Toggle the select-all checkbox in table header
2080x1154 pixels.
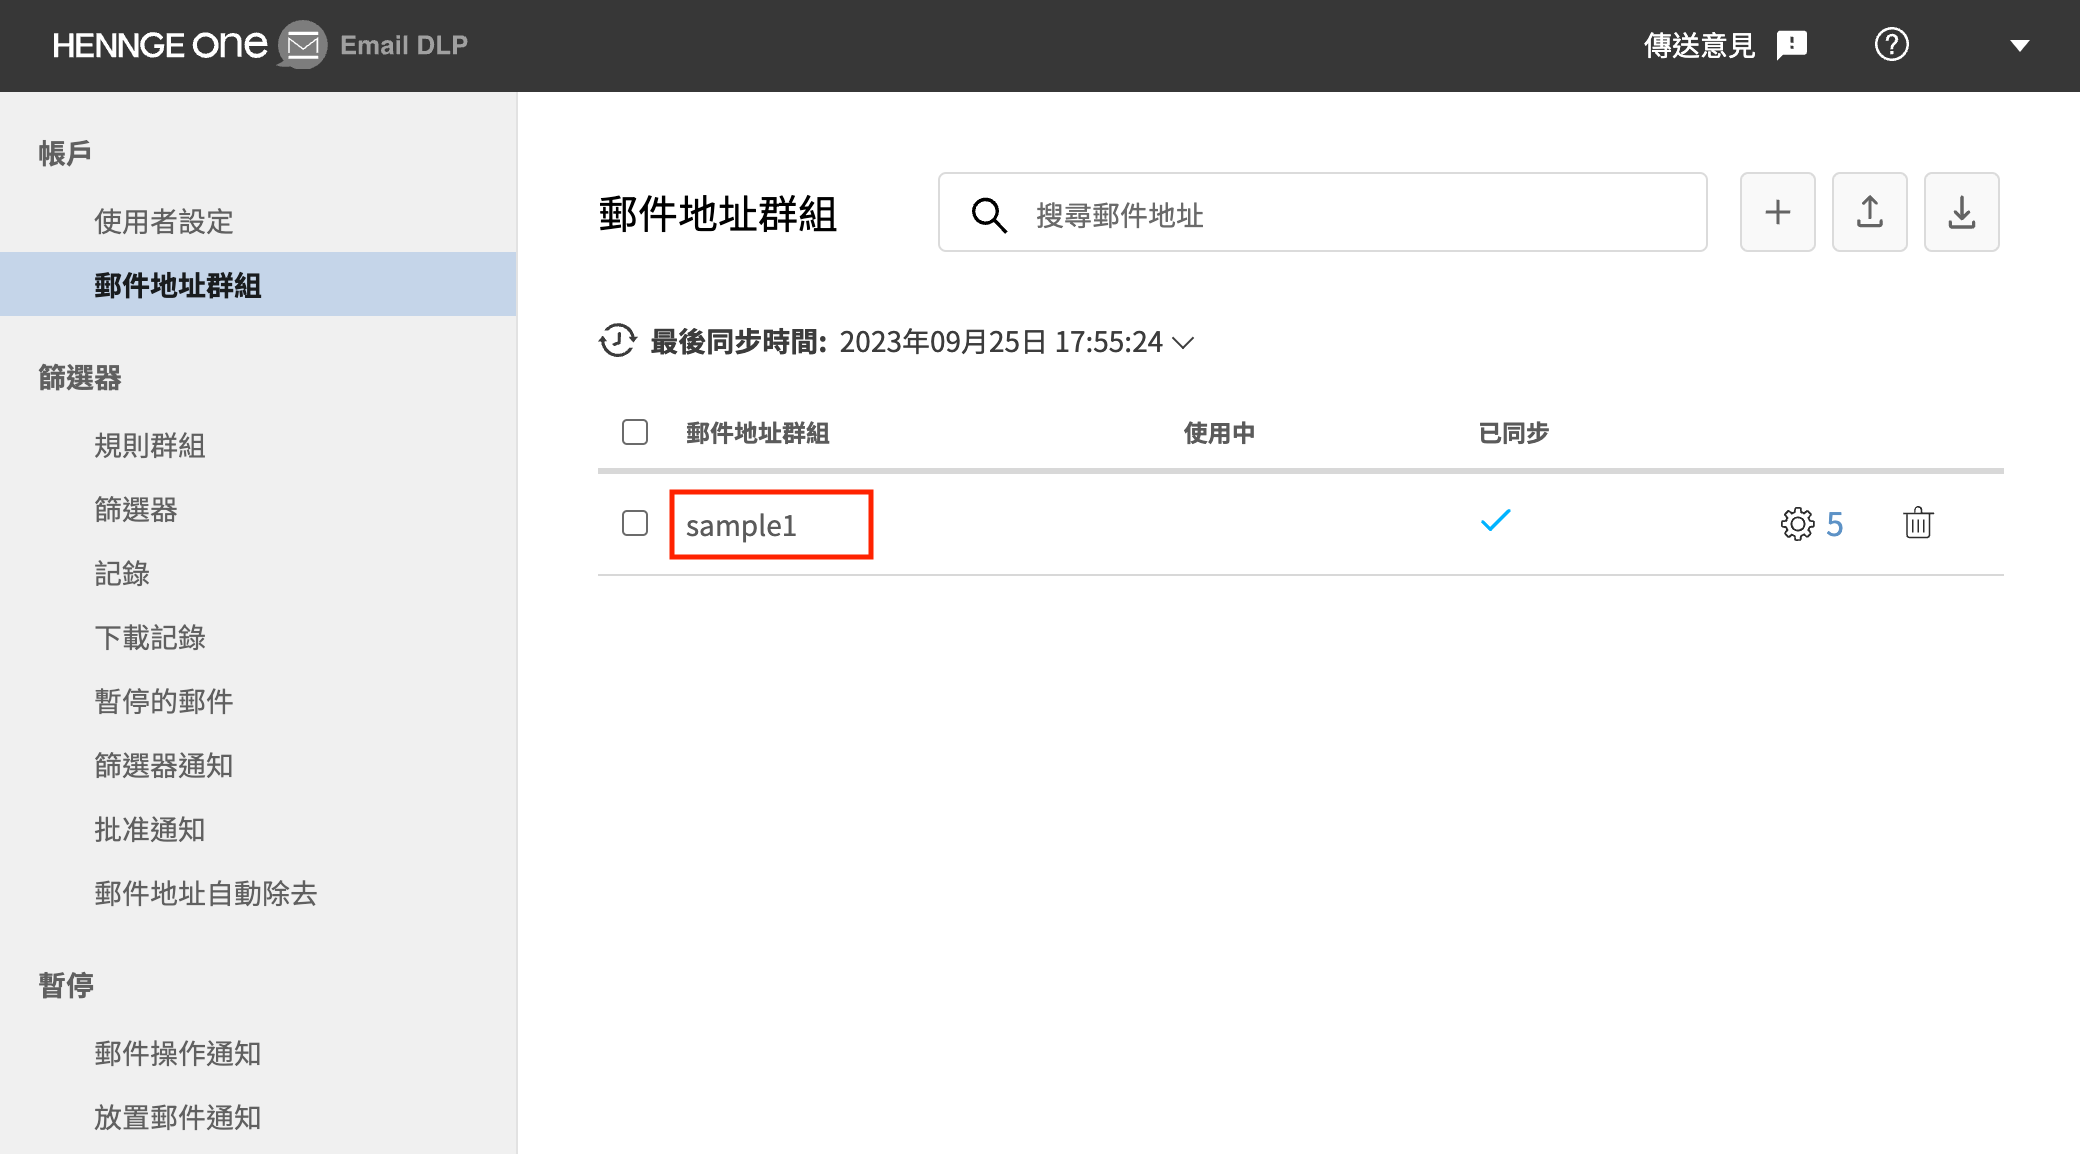click(635, 432)
